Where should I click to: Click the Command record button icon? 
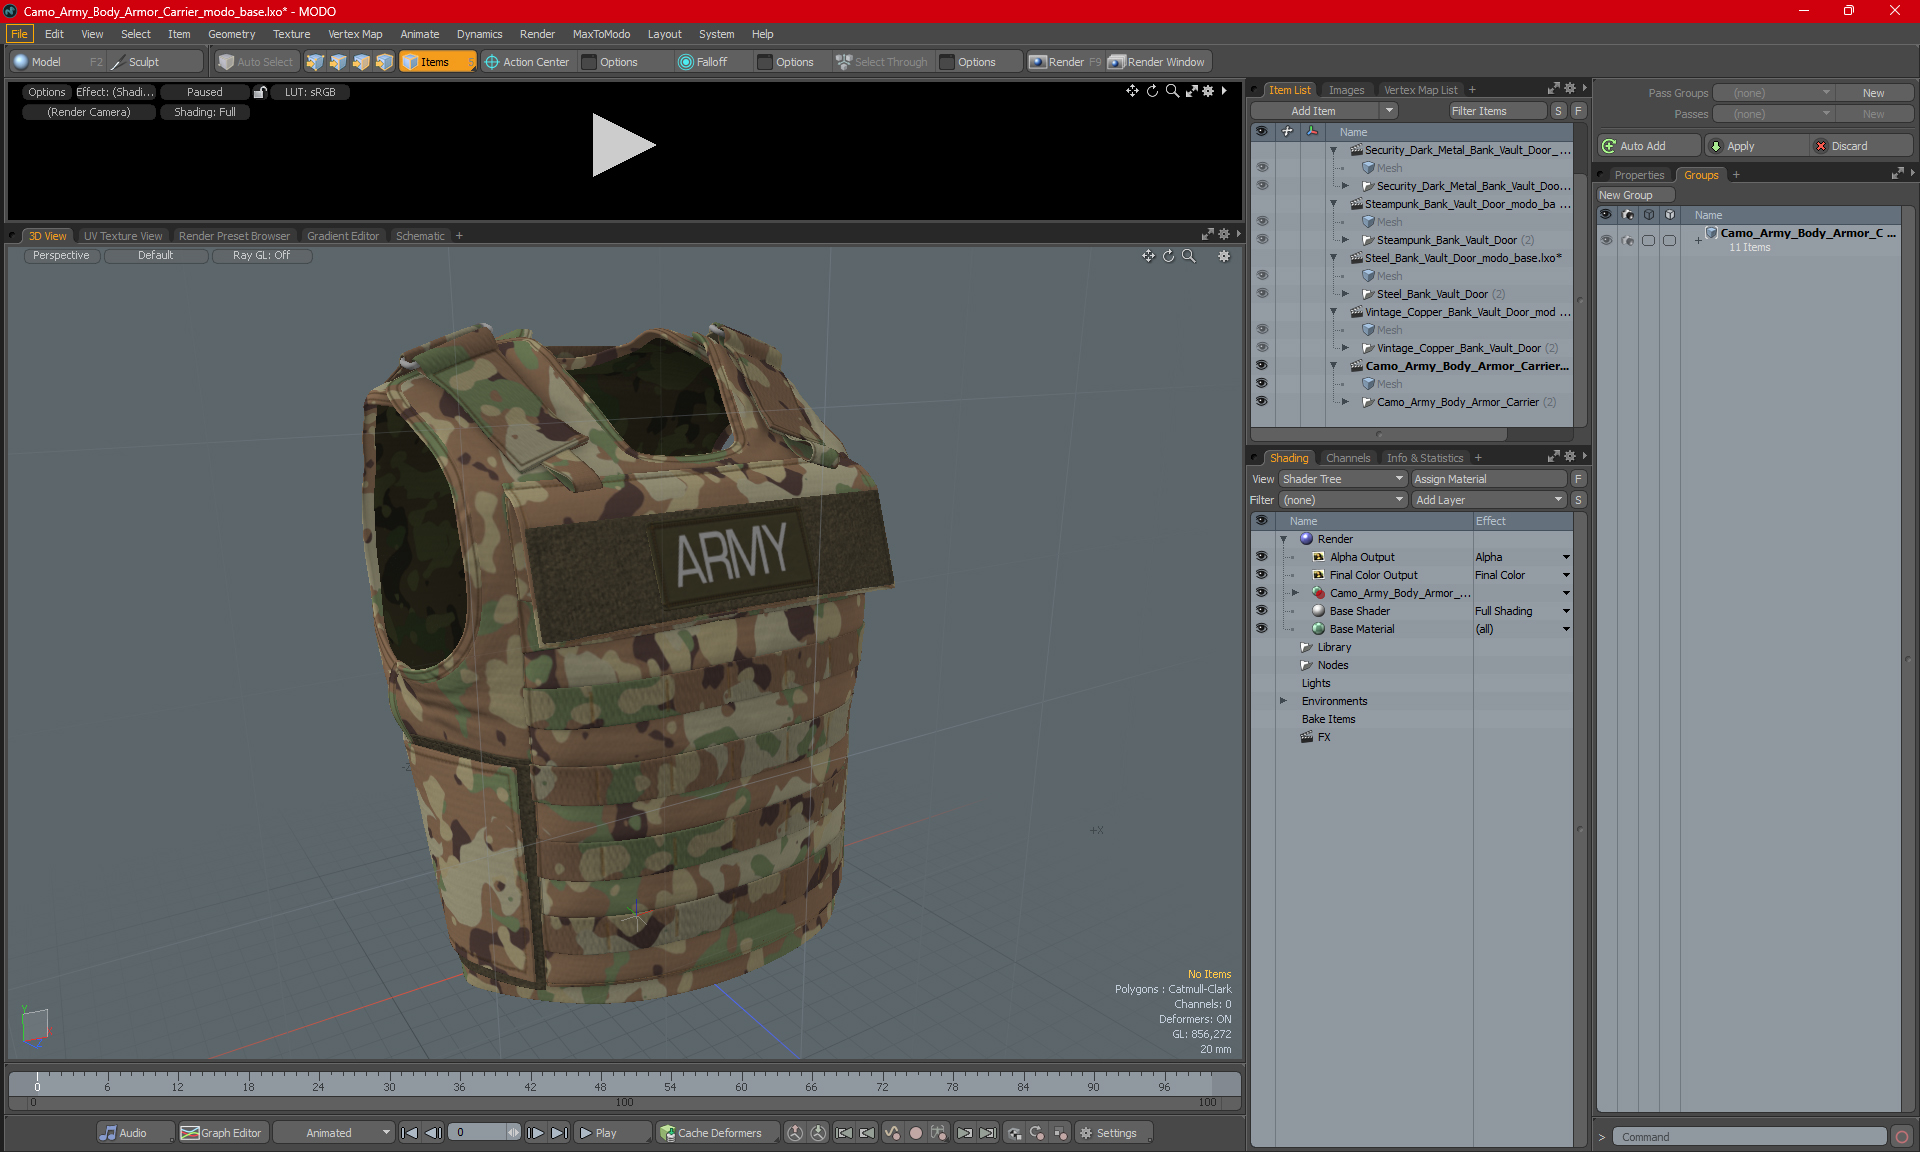tap(1902, 1137)
